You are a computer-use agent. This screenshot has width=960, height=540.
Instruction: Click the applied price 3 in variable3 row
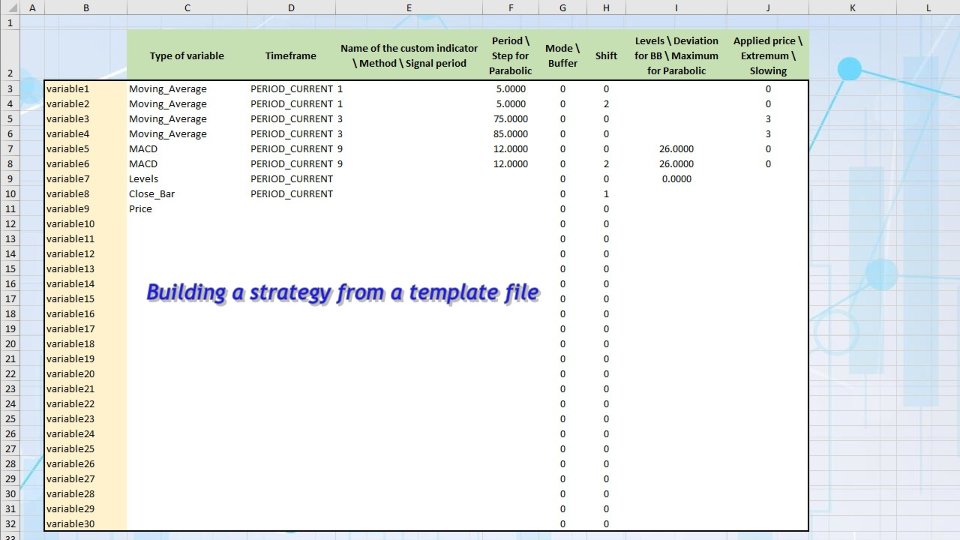tap(768, 119)
